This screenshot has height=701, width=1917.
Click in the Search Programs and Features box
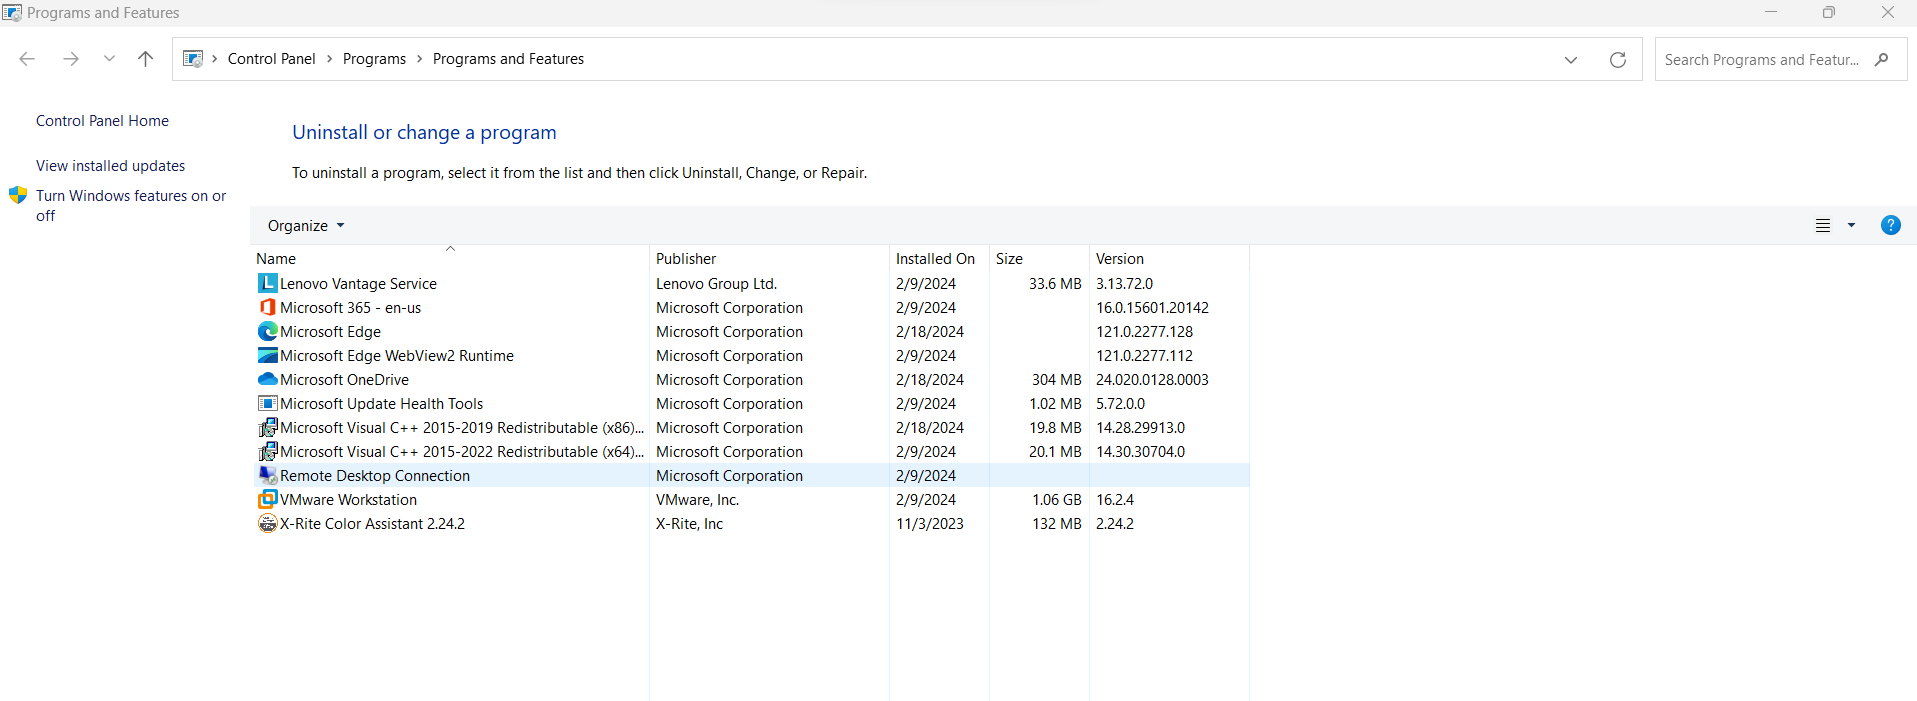coord(1762,59)
